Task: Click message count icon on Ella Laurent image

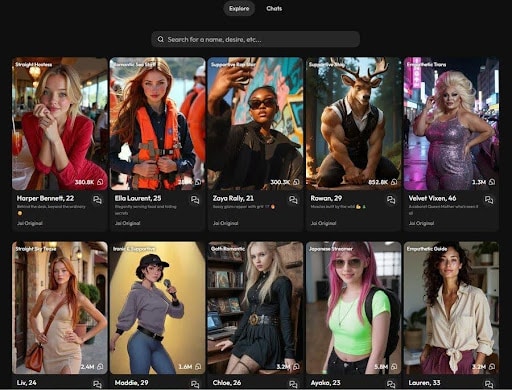Action: click(198, 182)
